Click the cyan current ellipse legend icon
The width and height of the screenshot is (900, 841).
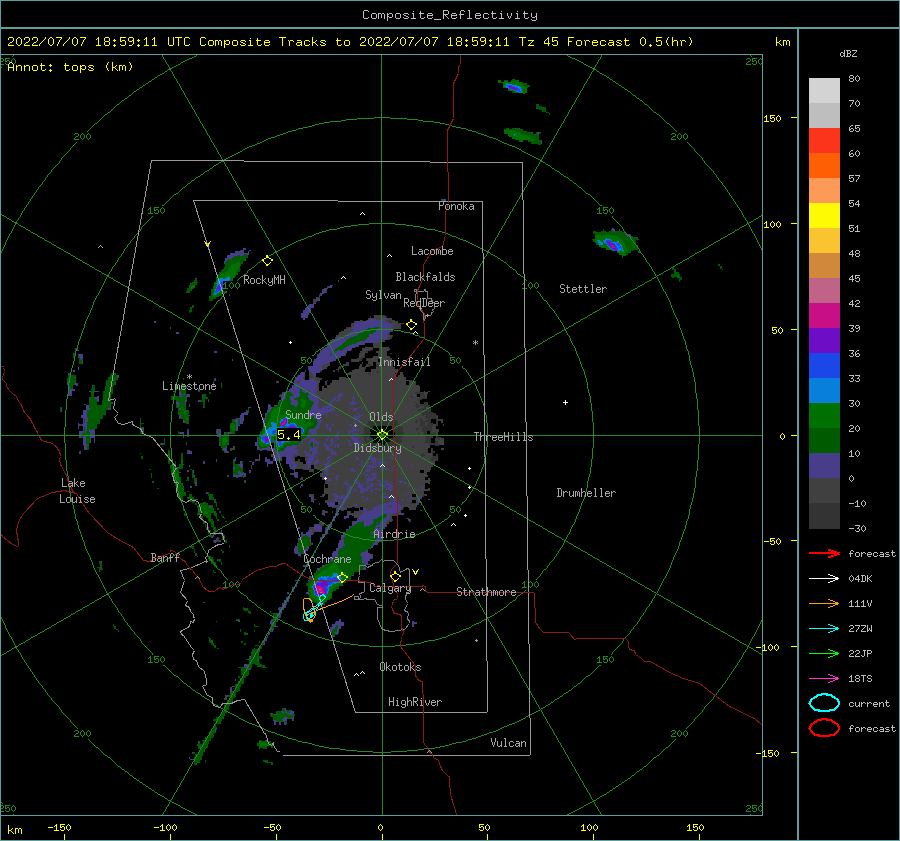pos(824,703)
